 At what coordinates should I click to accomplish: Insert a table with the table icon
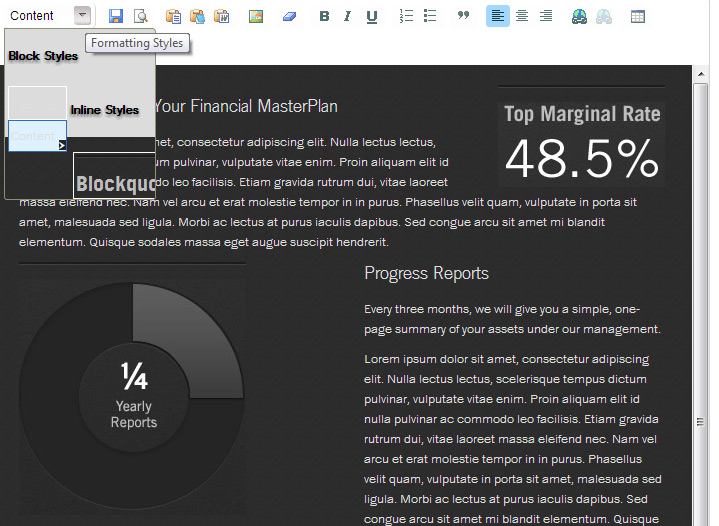638,16
